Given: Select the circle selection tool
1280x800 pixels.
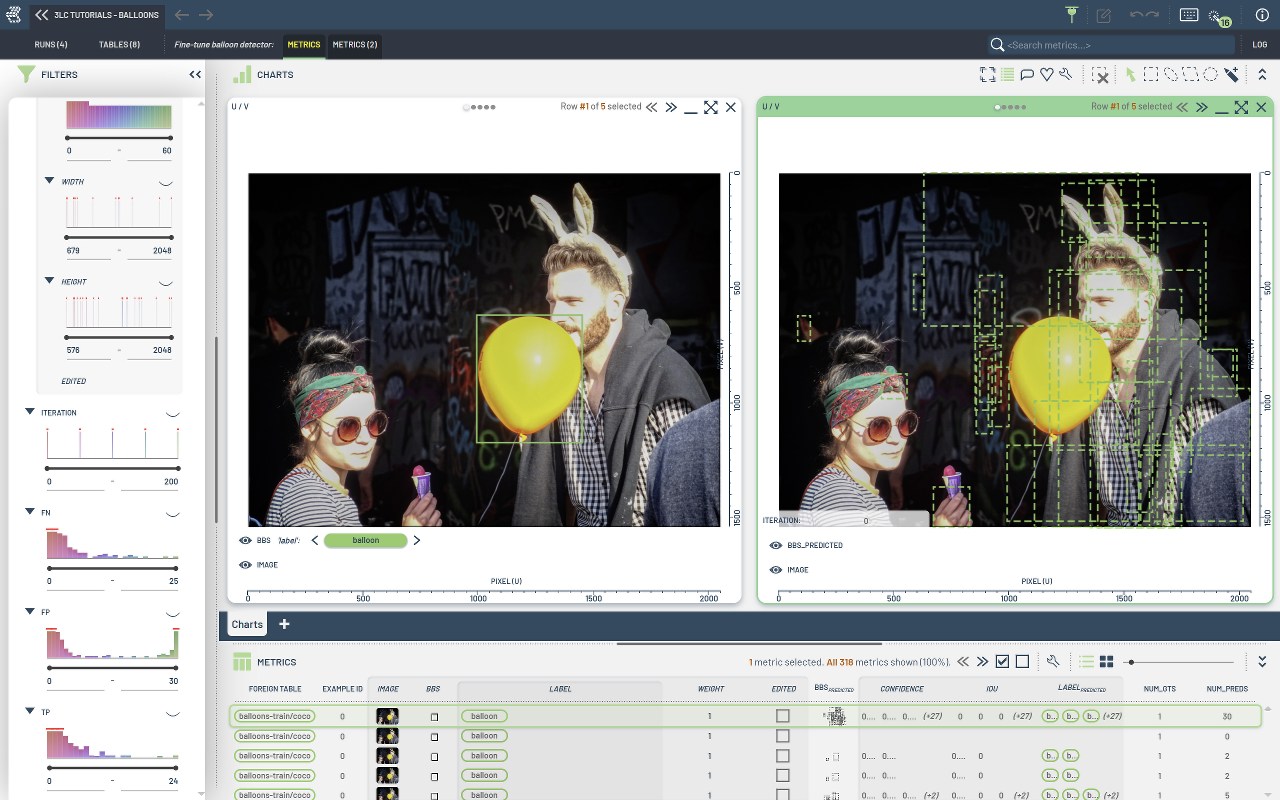Looking at the screenshot, I should pyautogui.click(x=1210, y=75).
